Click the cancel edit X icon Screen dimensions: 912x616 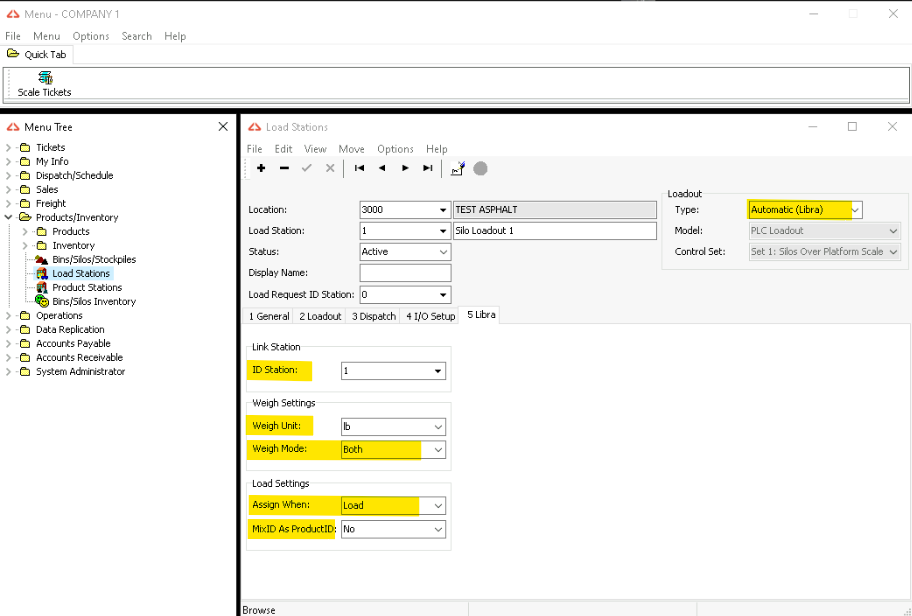point(330,168)
